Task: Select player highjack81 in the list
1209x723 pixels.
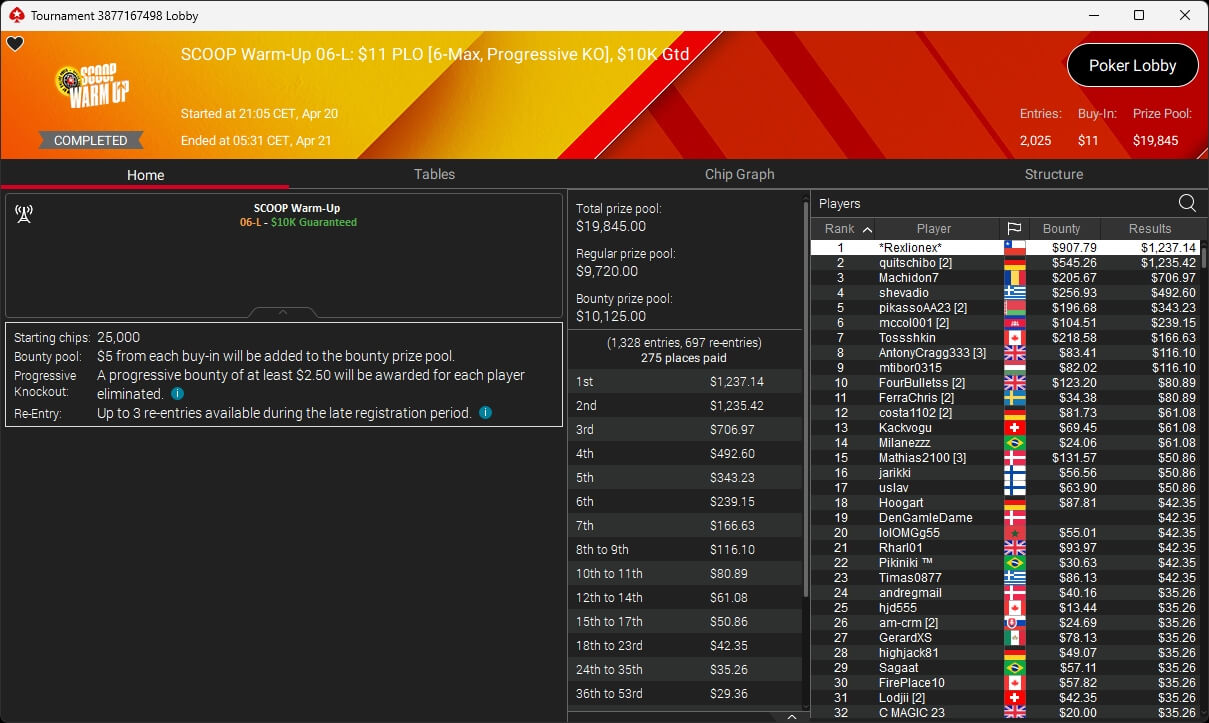Action: pyautogui.click(x=1005, y=653)
